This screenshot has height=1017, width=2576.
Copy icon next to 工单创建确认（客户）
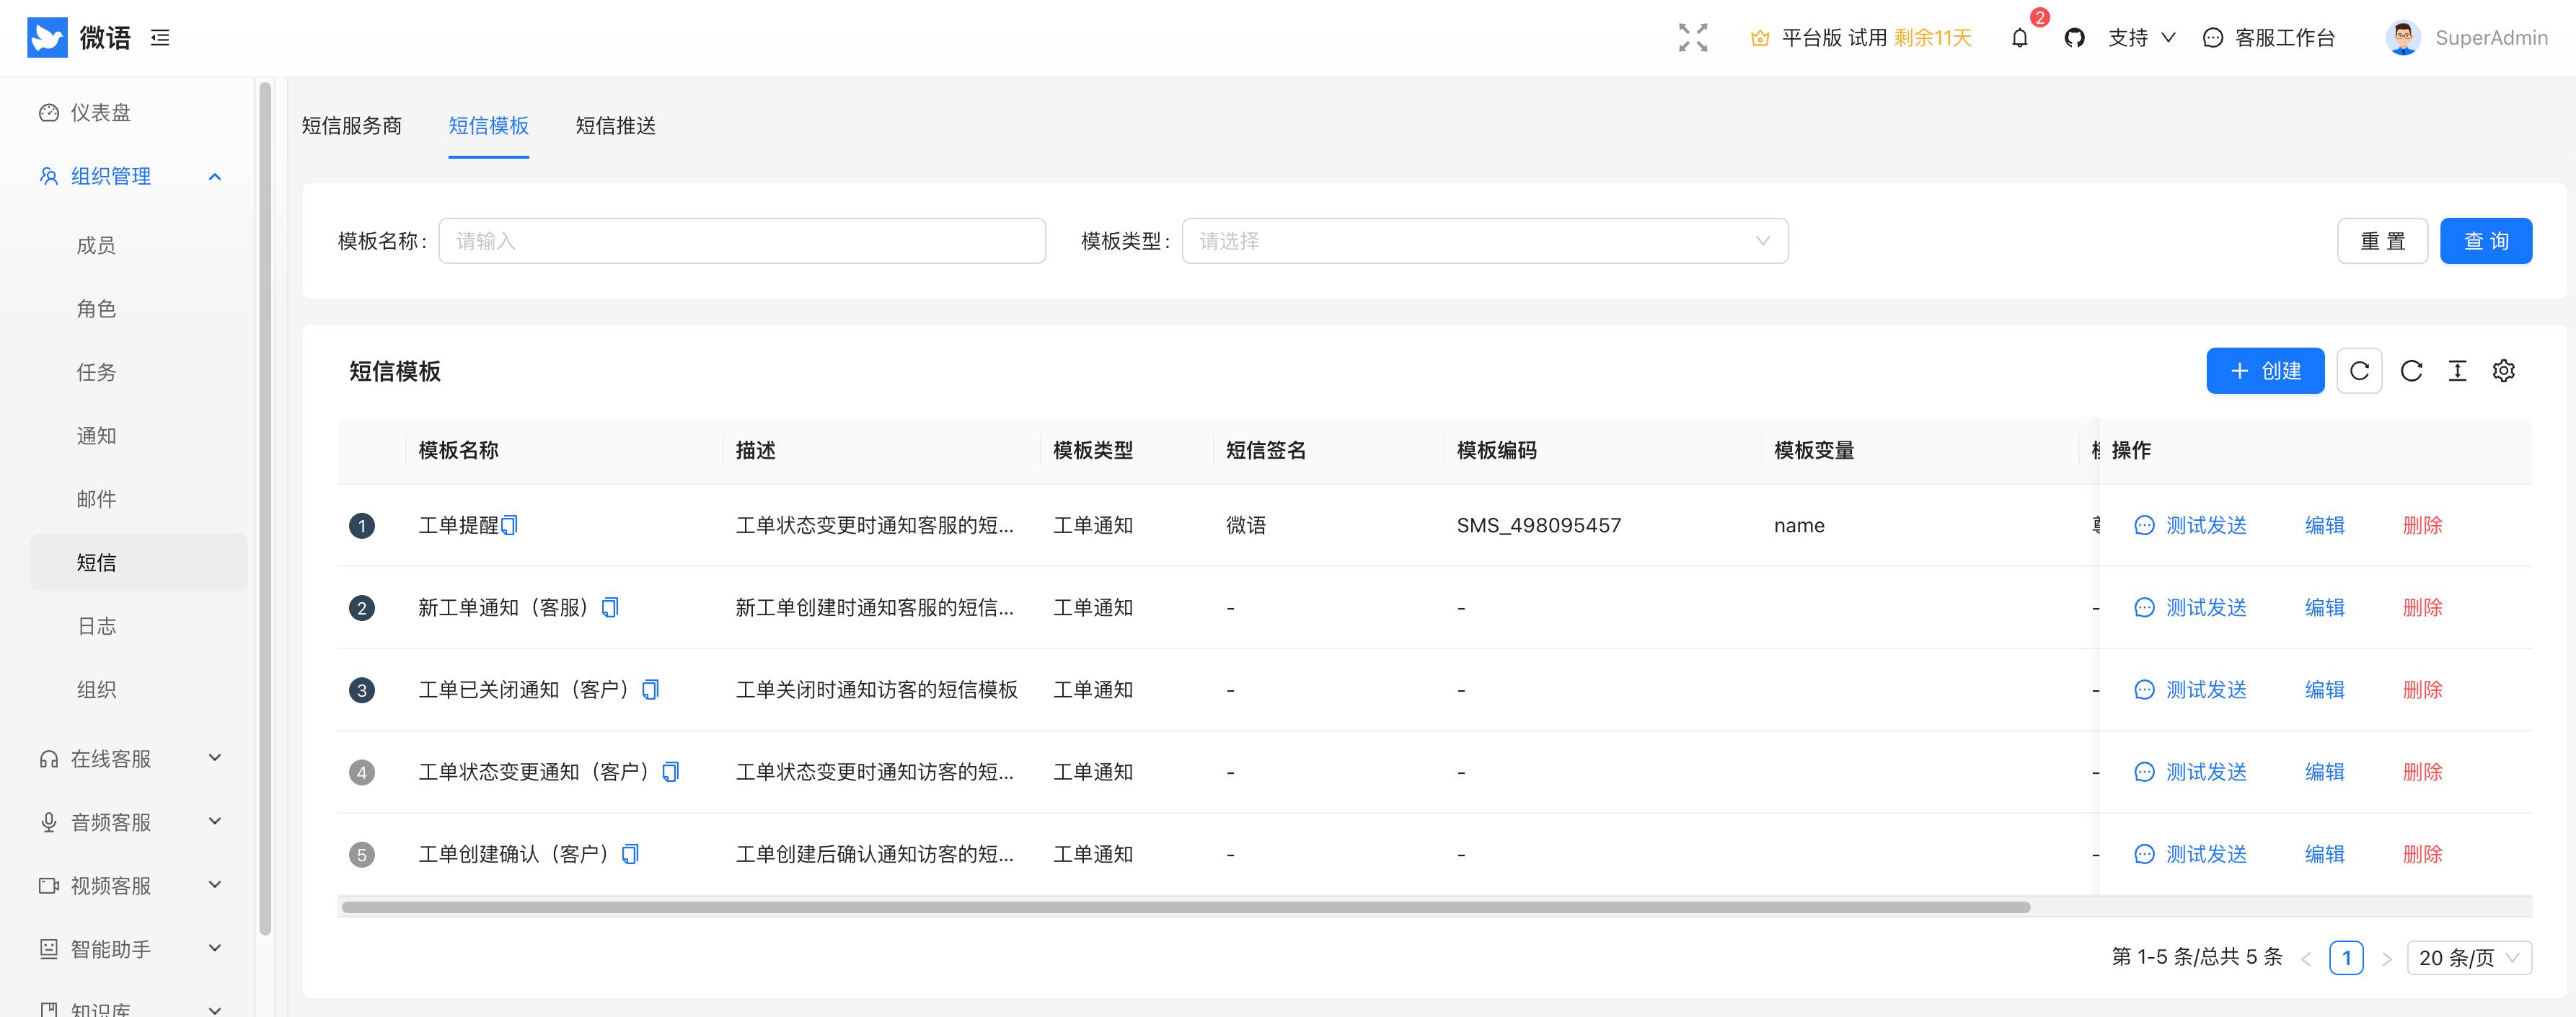(630, 853)
